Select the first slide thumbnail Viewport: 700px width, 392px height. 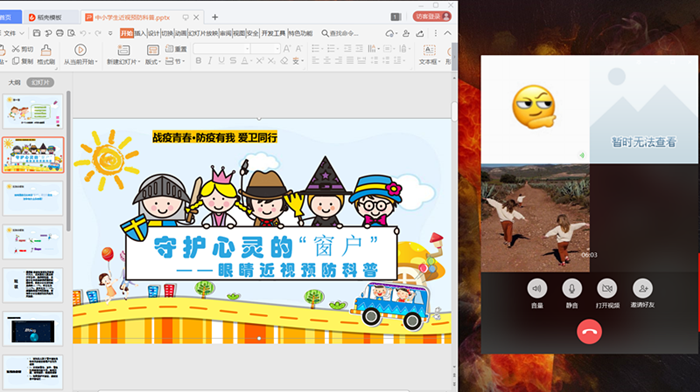[33, 111]
